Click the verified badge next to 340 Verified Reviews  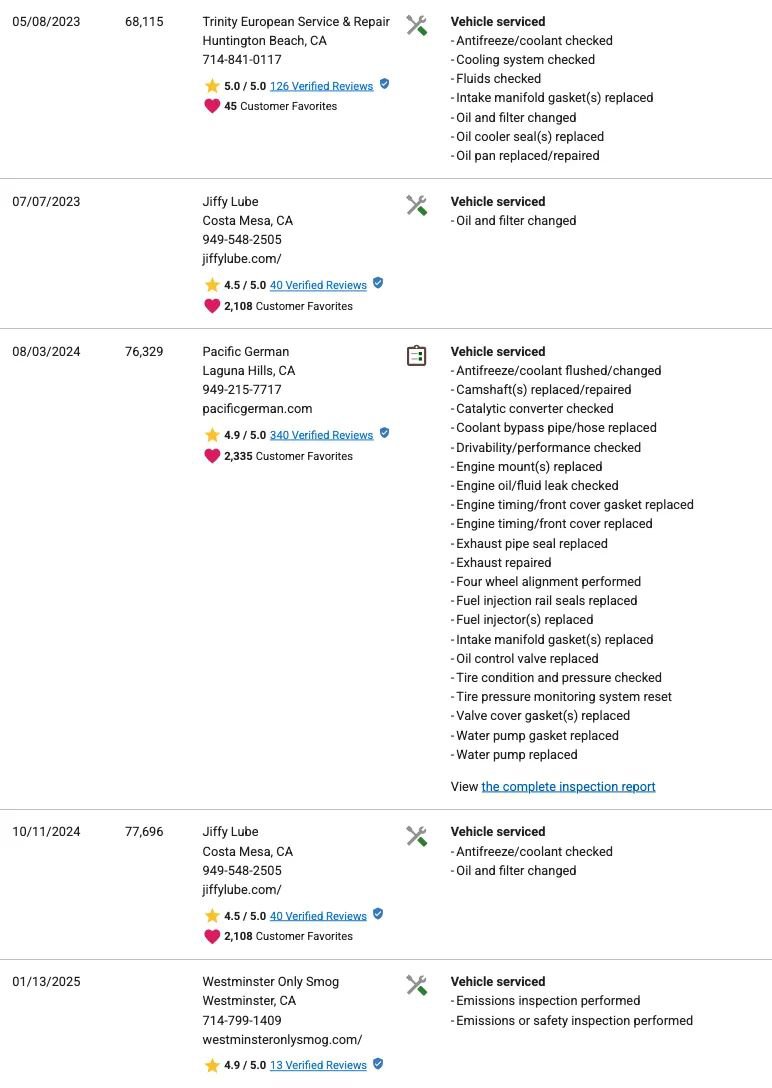click(x=385, y=434)
